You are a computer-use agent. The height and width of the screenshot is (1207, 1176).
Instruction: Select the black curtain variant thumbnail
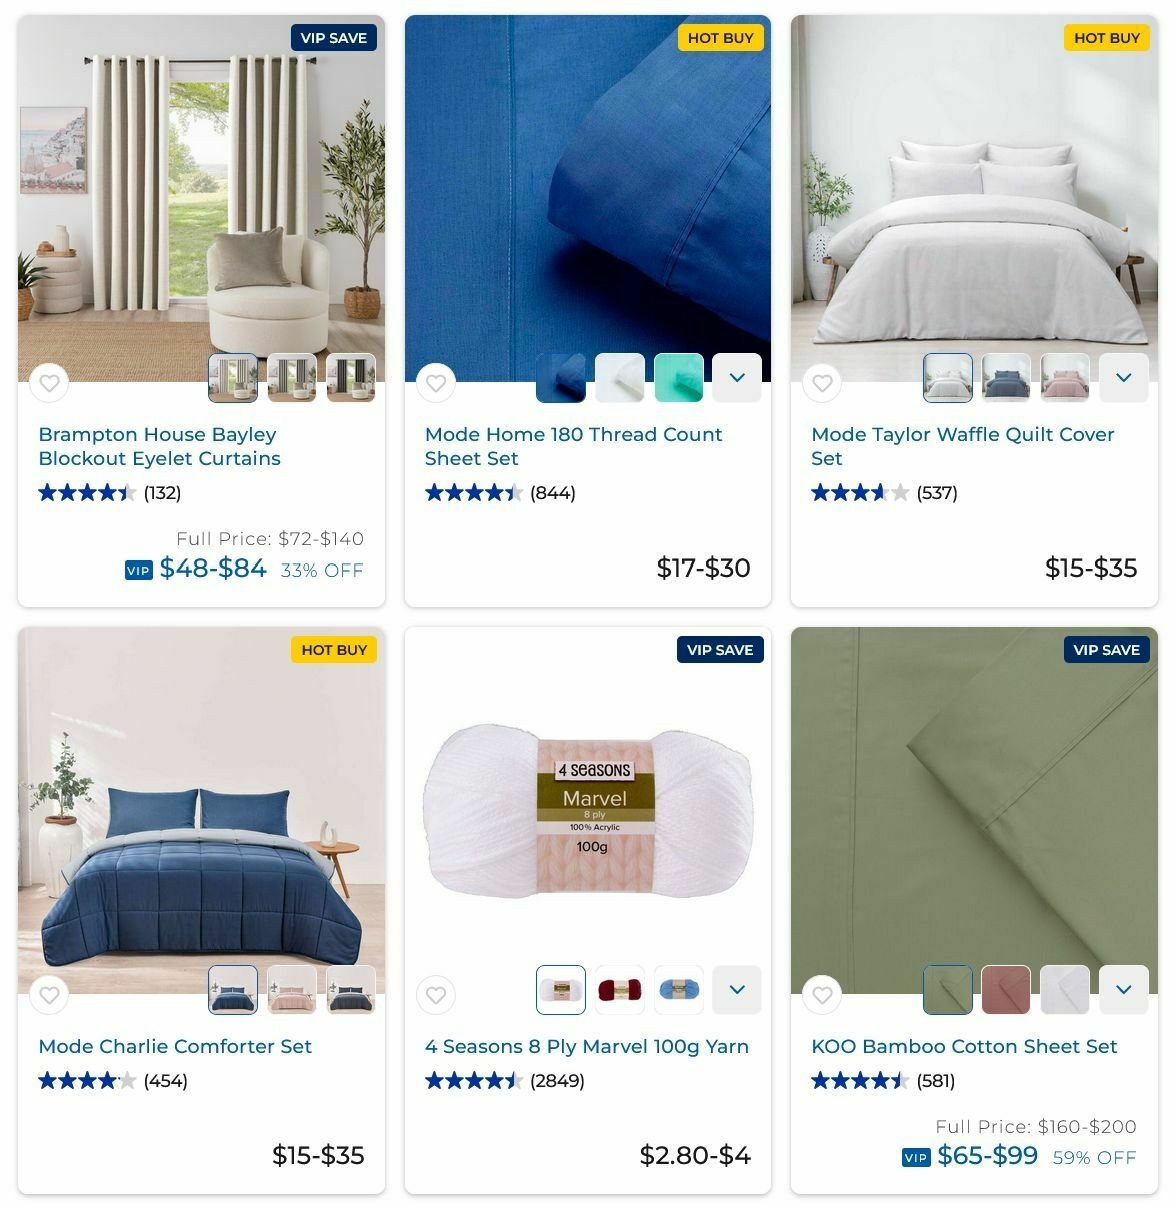coord(351,378)
